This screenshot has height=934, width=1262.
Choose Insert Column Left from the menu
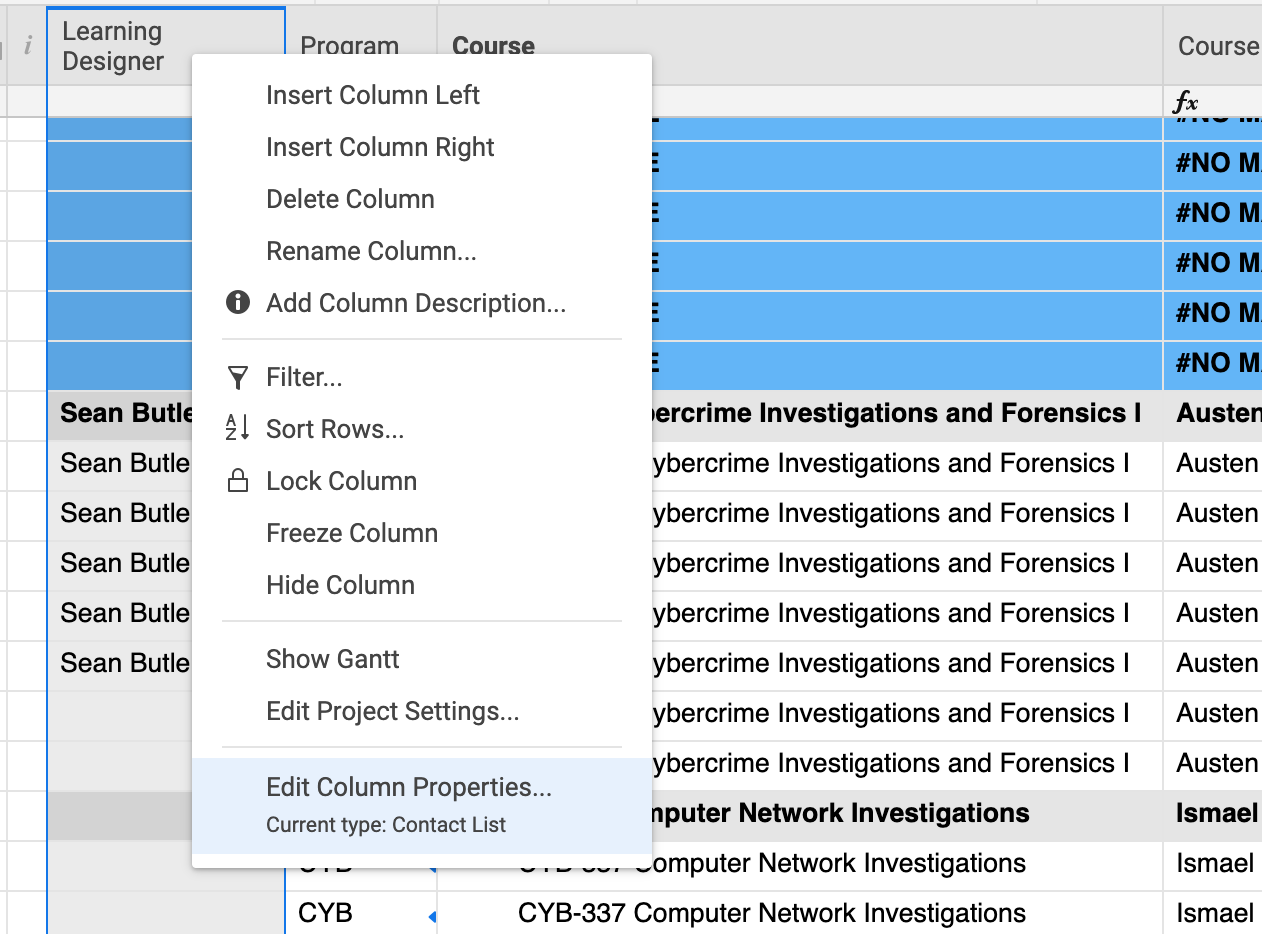[x=372, y=95]
